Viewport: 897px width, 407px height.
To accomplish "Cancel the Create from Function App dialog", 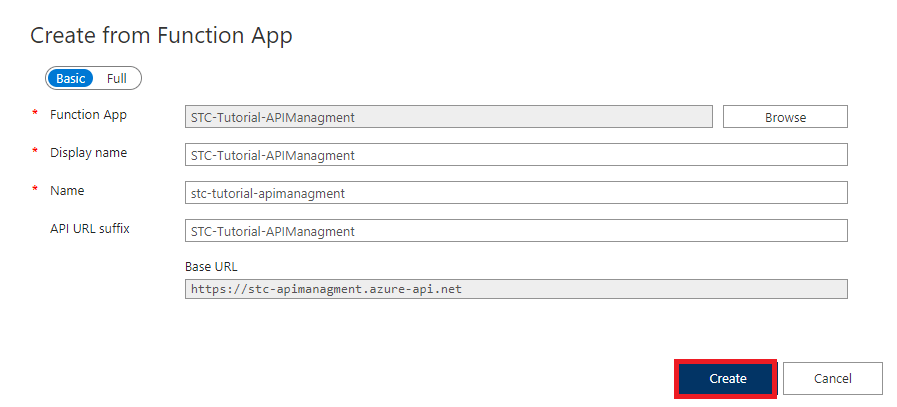I will click(x=832, y=379).
